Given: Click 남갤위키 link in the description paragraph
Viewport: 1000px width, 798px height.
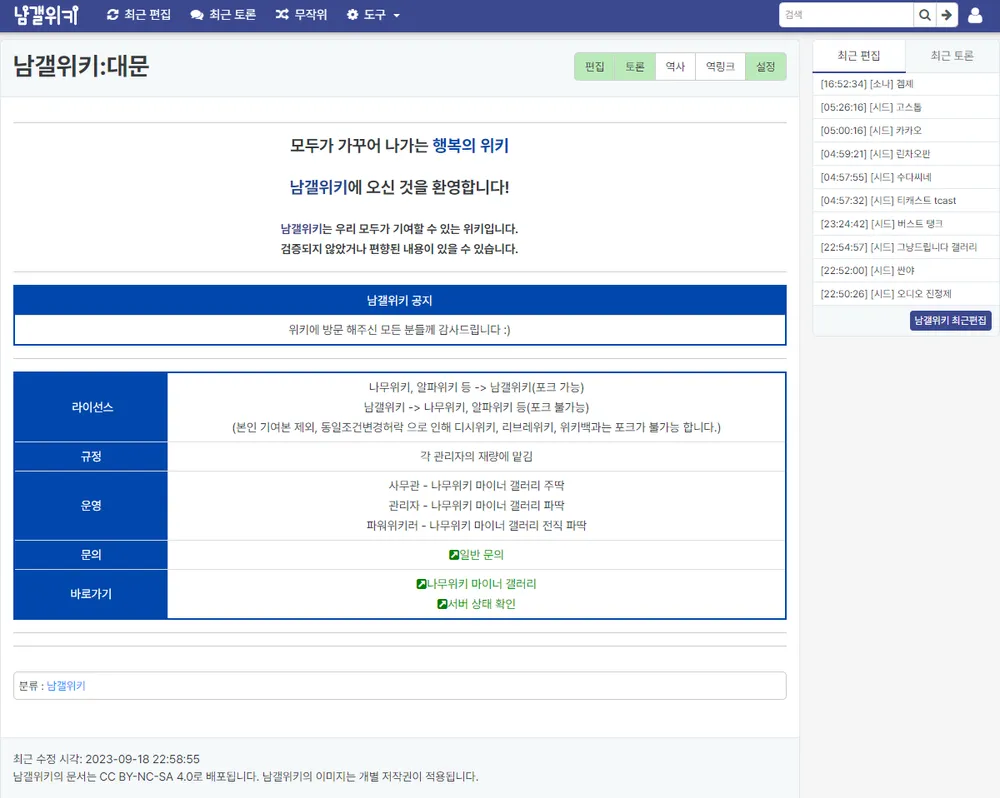Looking at the screenshot, I should coord(301,229).
